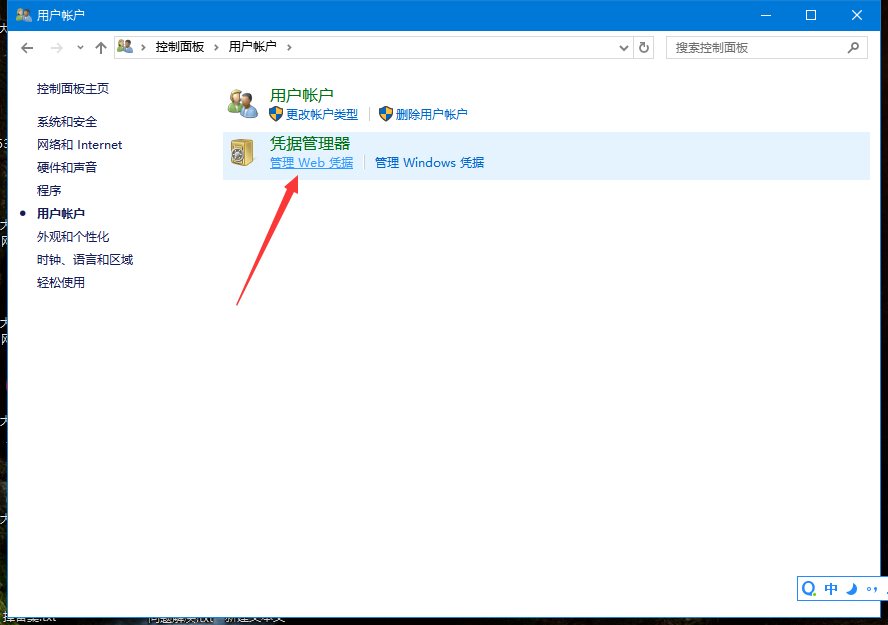The image size is (888, 625).
Task: Click shield icon beside 删除用户帐户
Action: tap(386, 114)
